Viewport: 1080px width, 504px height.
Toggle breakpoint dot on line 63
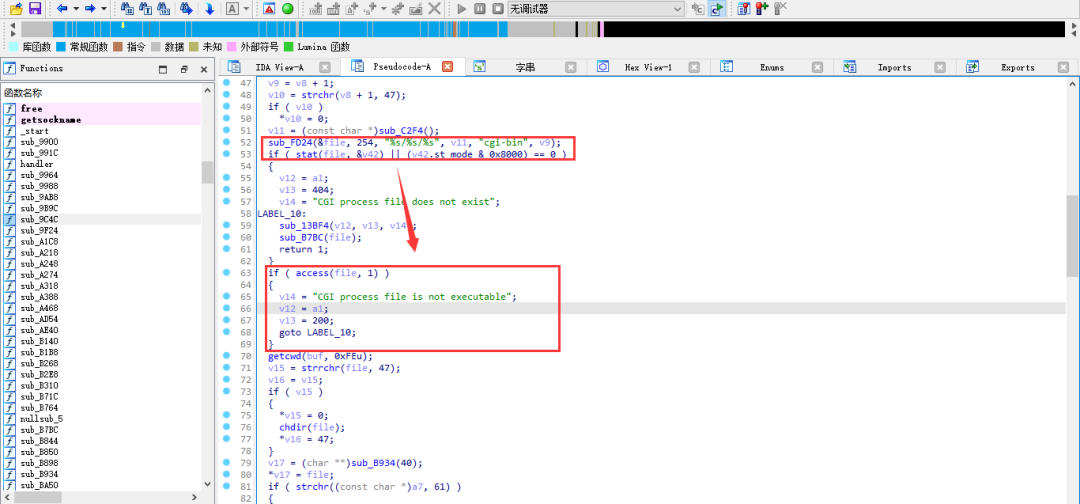tap(227, 273)
